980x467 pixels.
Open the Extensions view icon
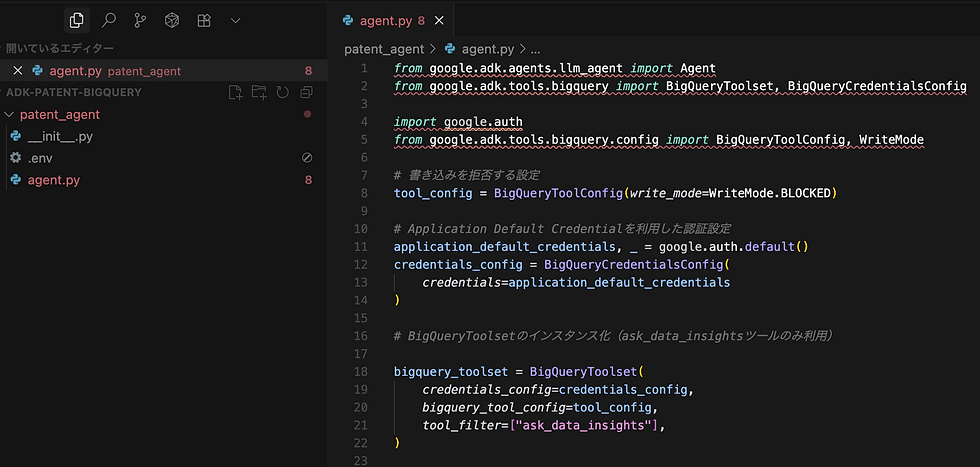point(204,21)
